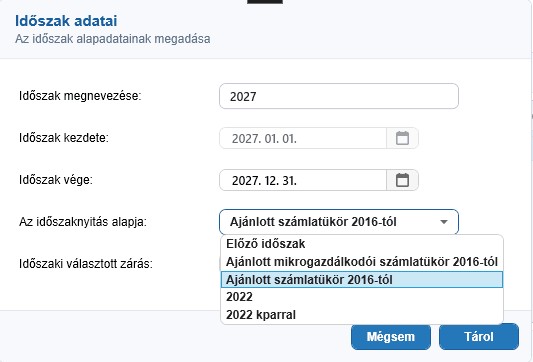This screenshot has width=533, height=362.
Task: Click the 'Időszak kezdete:' label
Action: coord(64,138)
